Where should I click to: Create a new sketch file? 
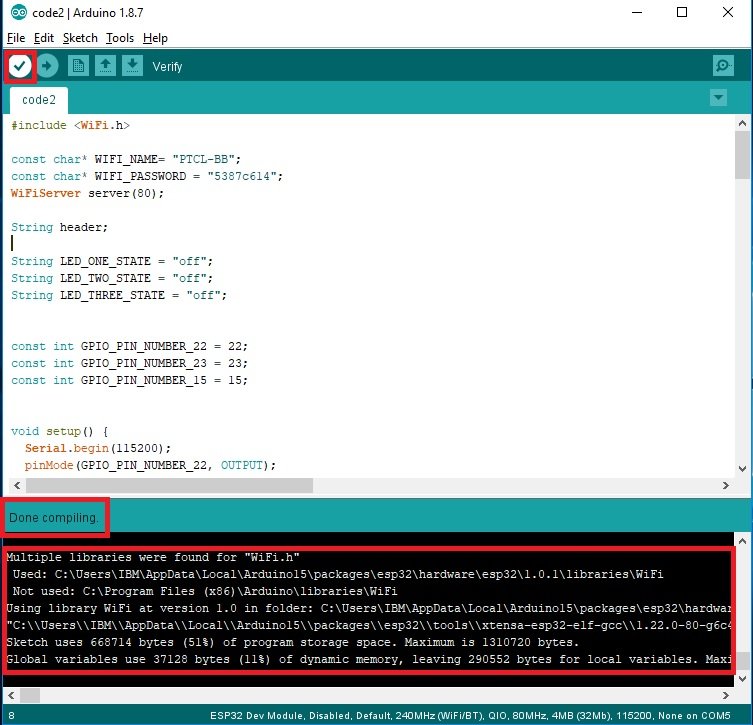tap(78, 66)
